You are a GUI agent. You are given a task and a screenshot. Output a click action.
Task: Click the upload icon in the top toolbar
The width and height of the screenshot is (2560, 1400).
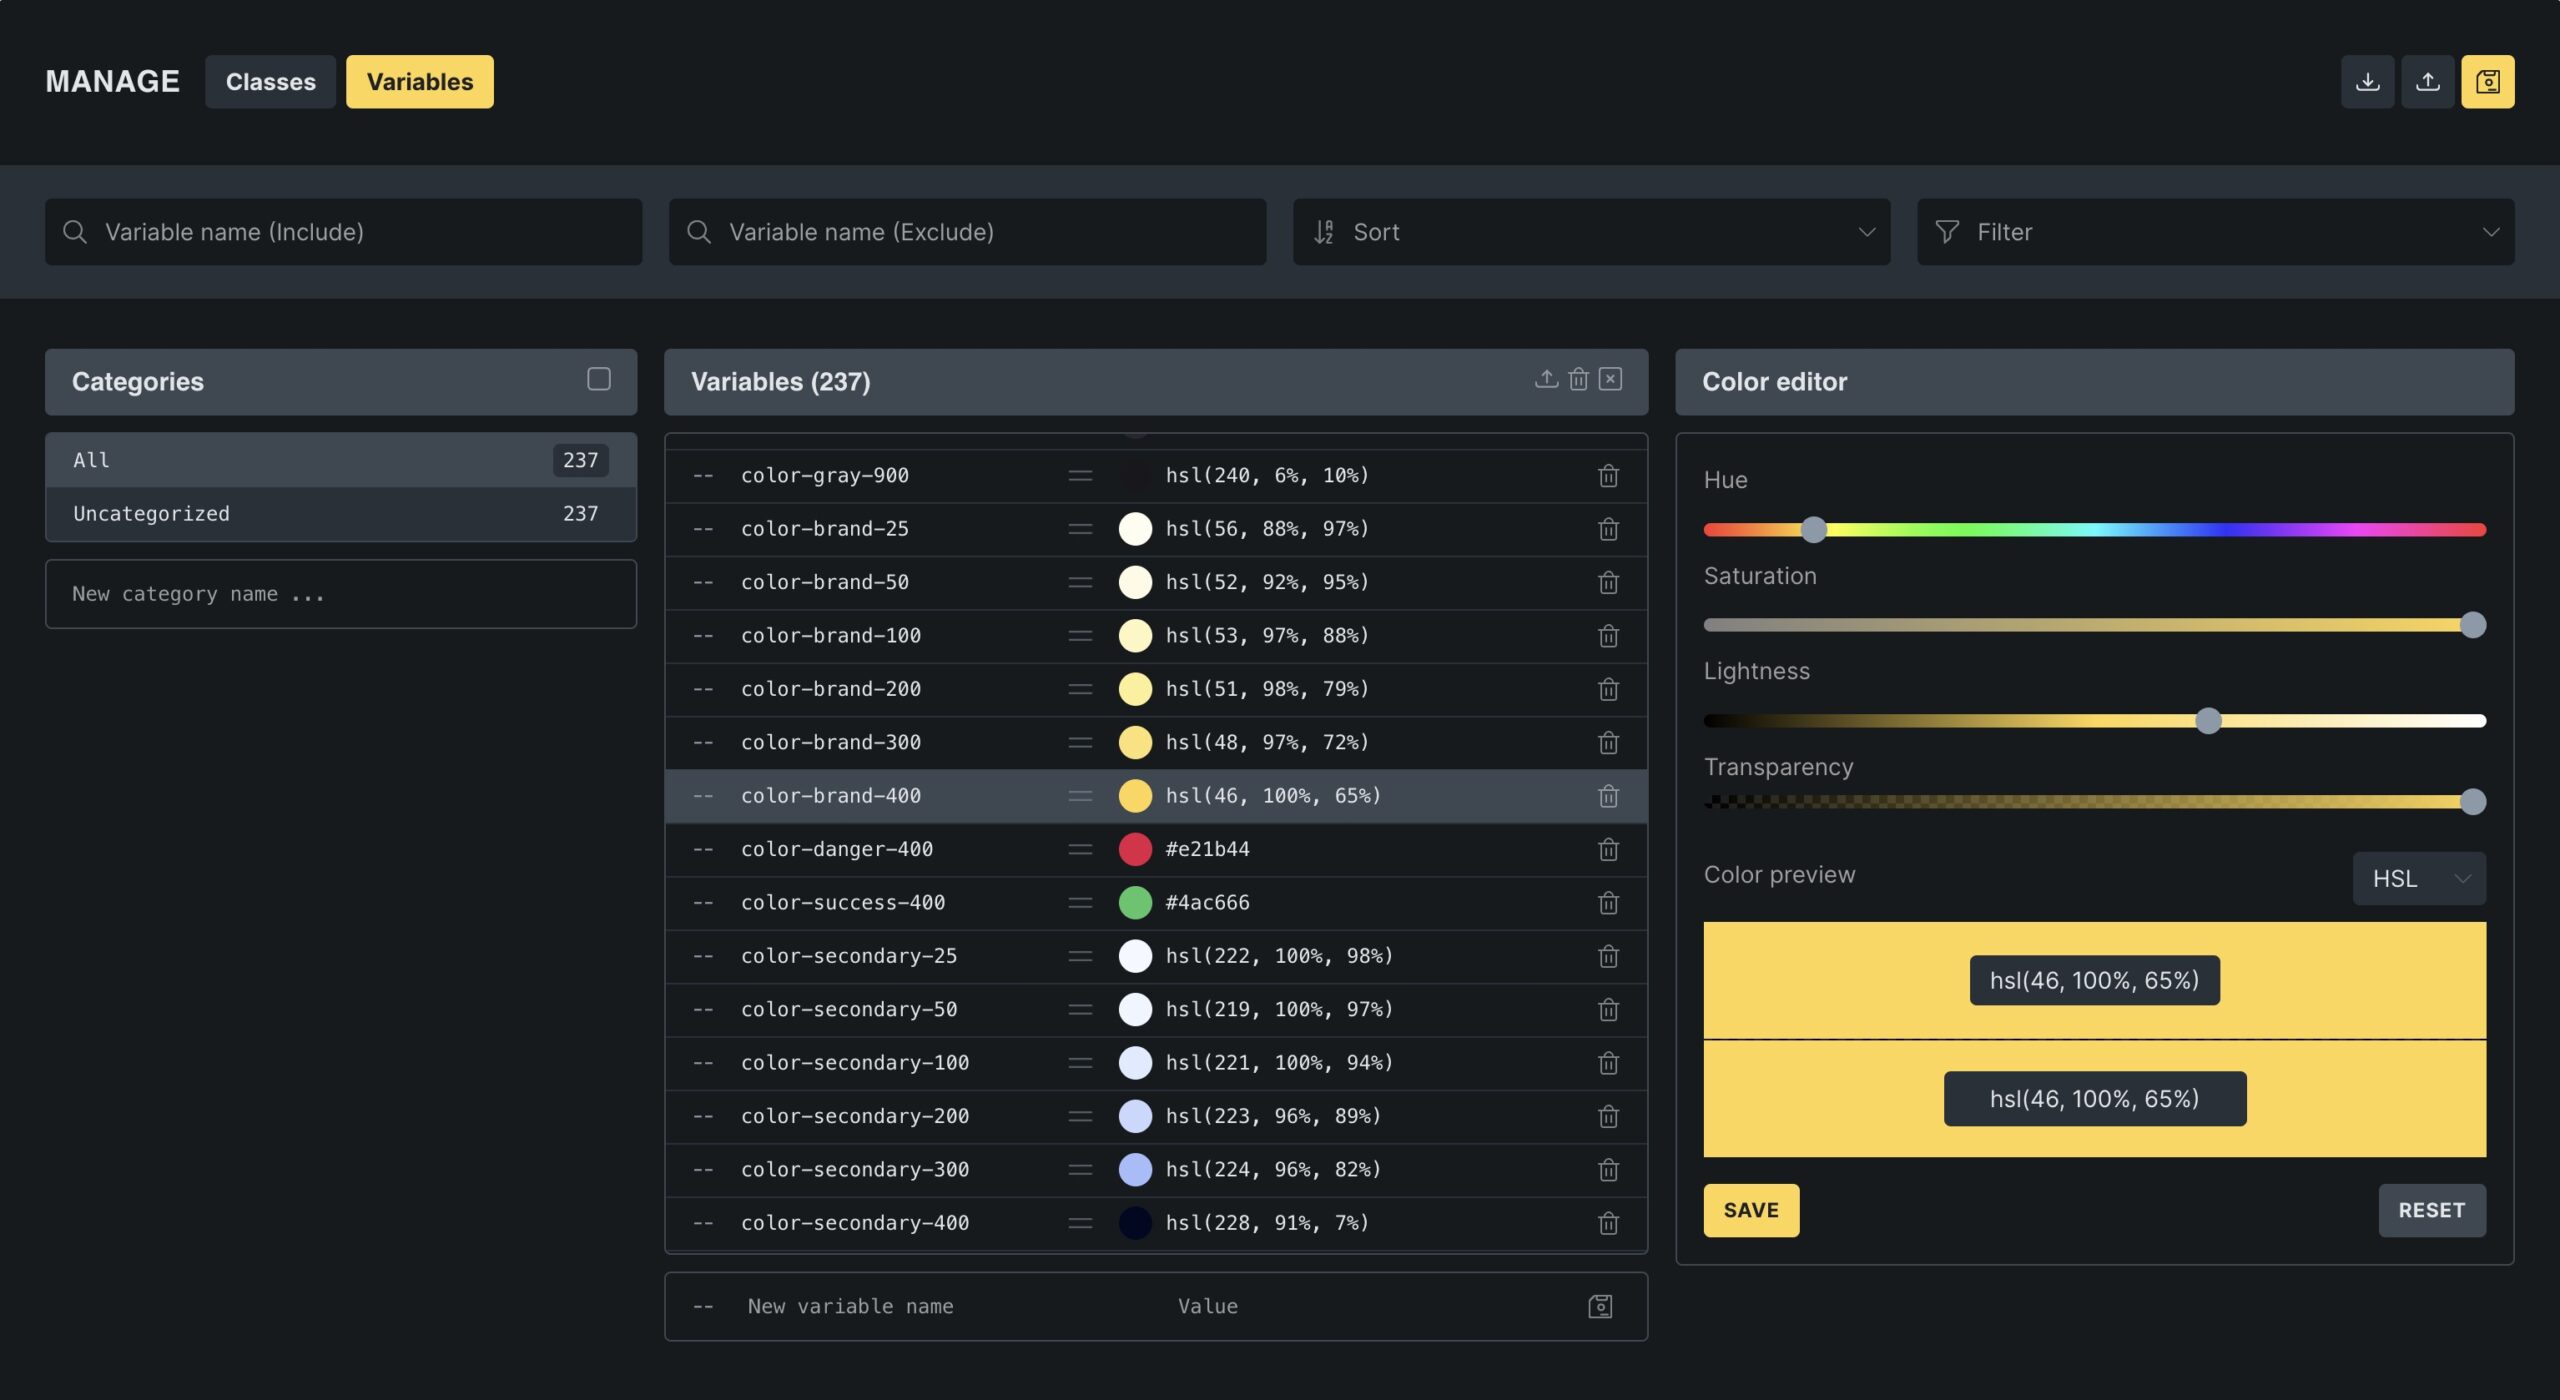(x=2427, y=82)
